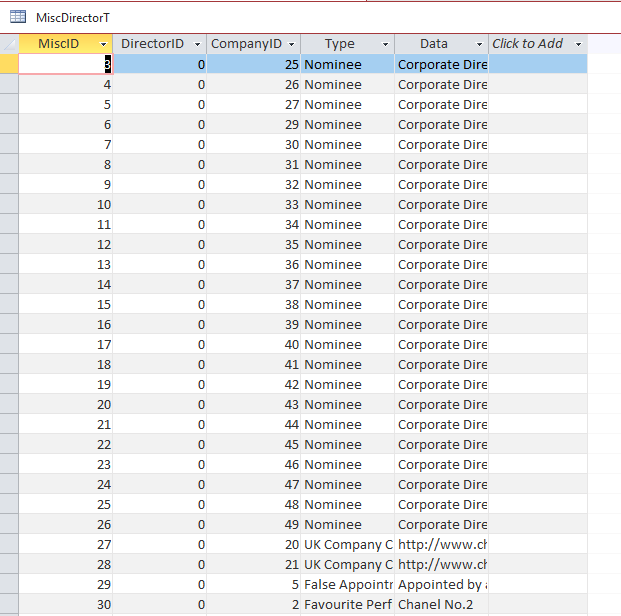
Task: Open the Type column dropdown arrow
Action: pos(385,44)
